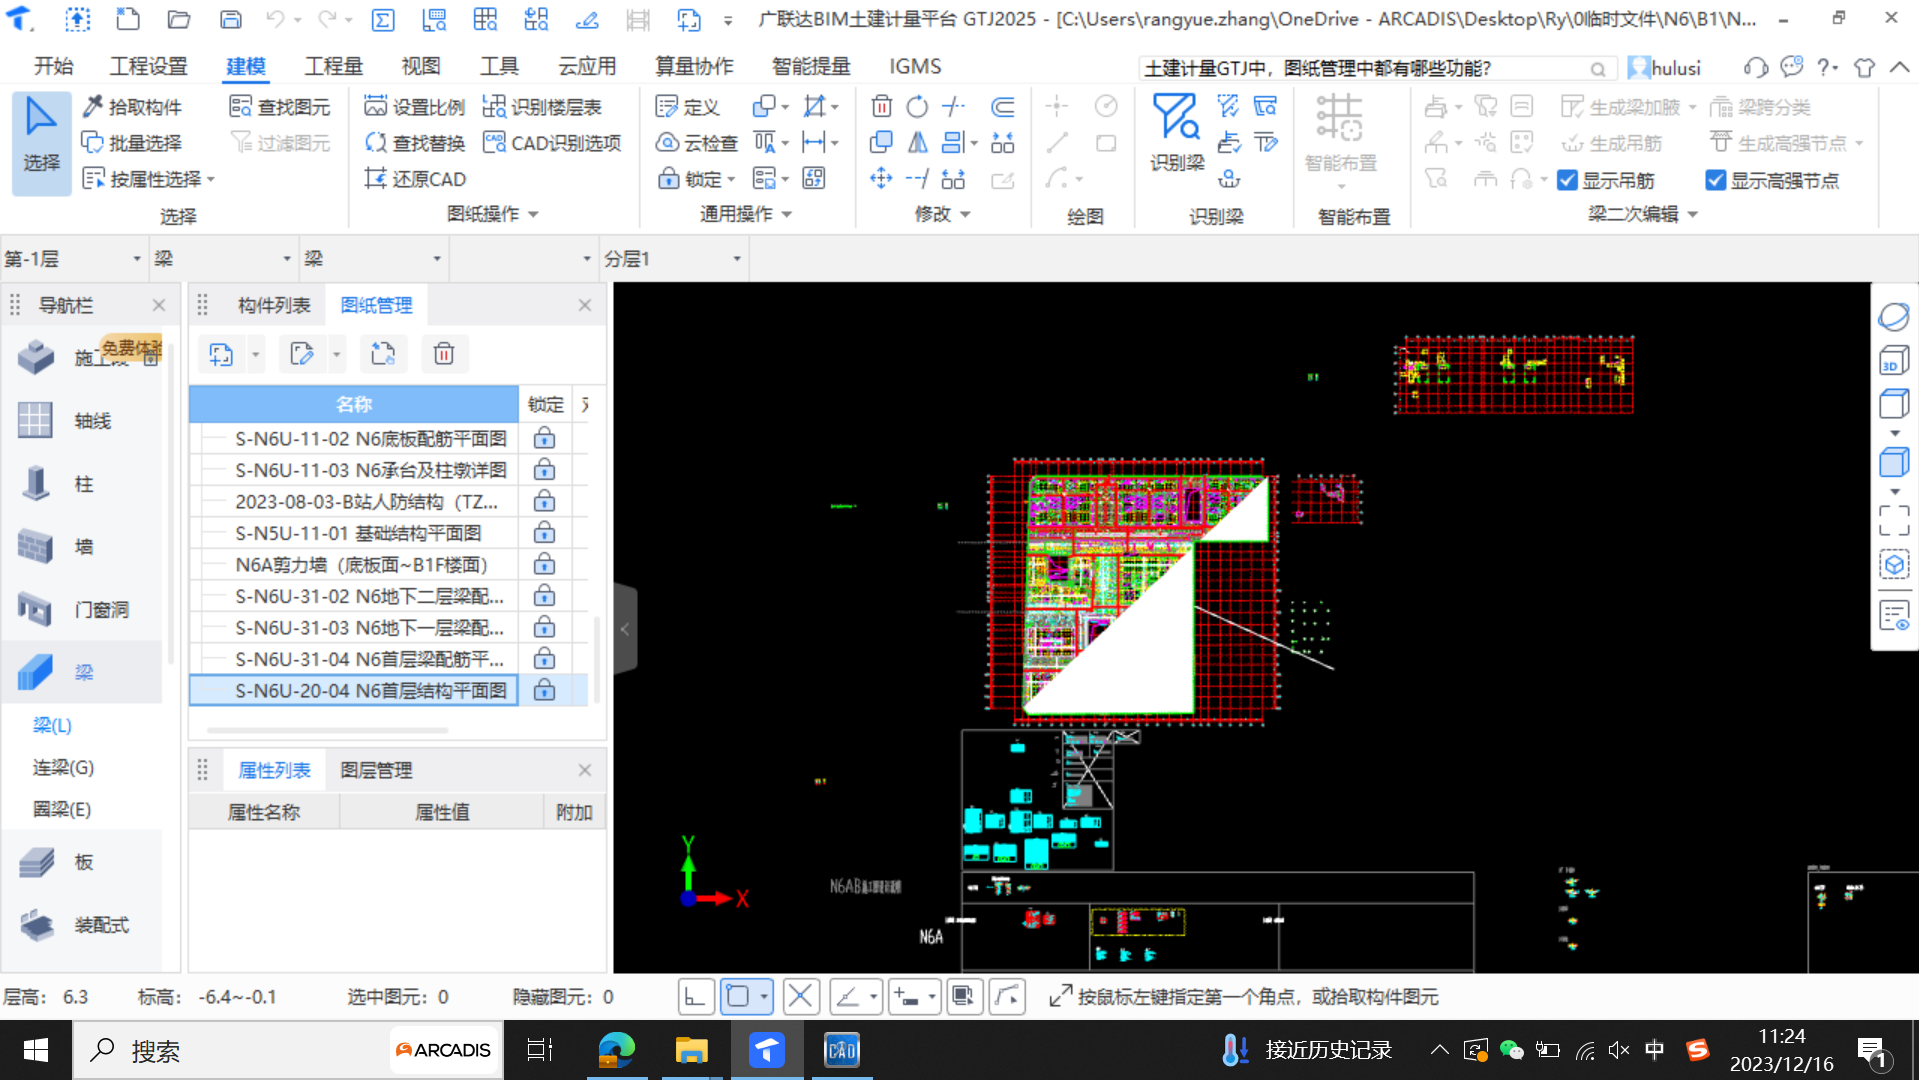This screenshot has height=1080, width=1919.
Task: Click the delete trash icon in 修改 group
Action: pos(881,106)
